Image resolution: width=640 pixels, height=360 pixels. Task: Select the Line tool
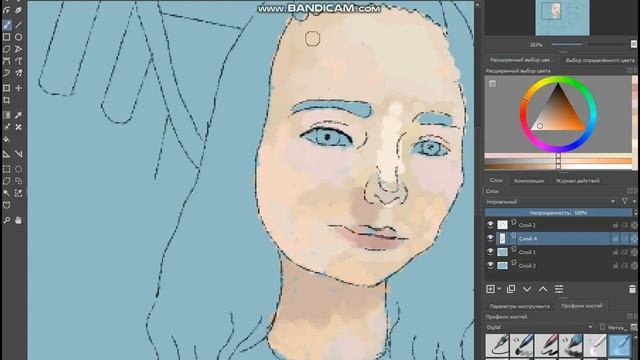coord(18,25)
